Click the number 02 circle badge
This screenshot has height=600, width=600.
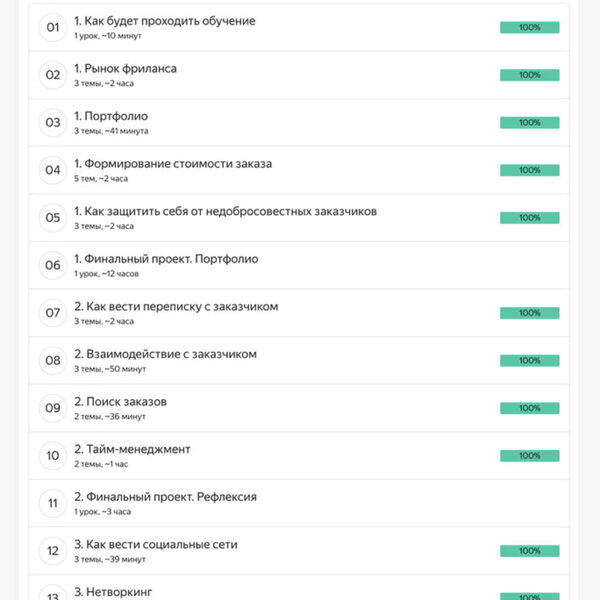[53, 75]
